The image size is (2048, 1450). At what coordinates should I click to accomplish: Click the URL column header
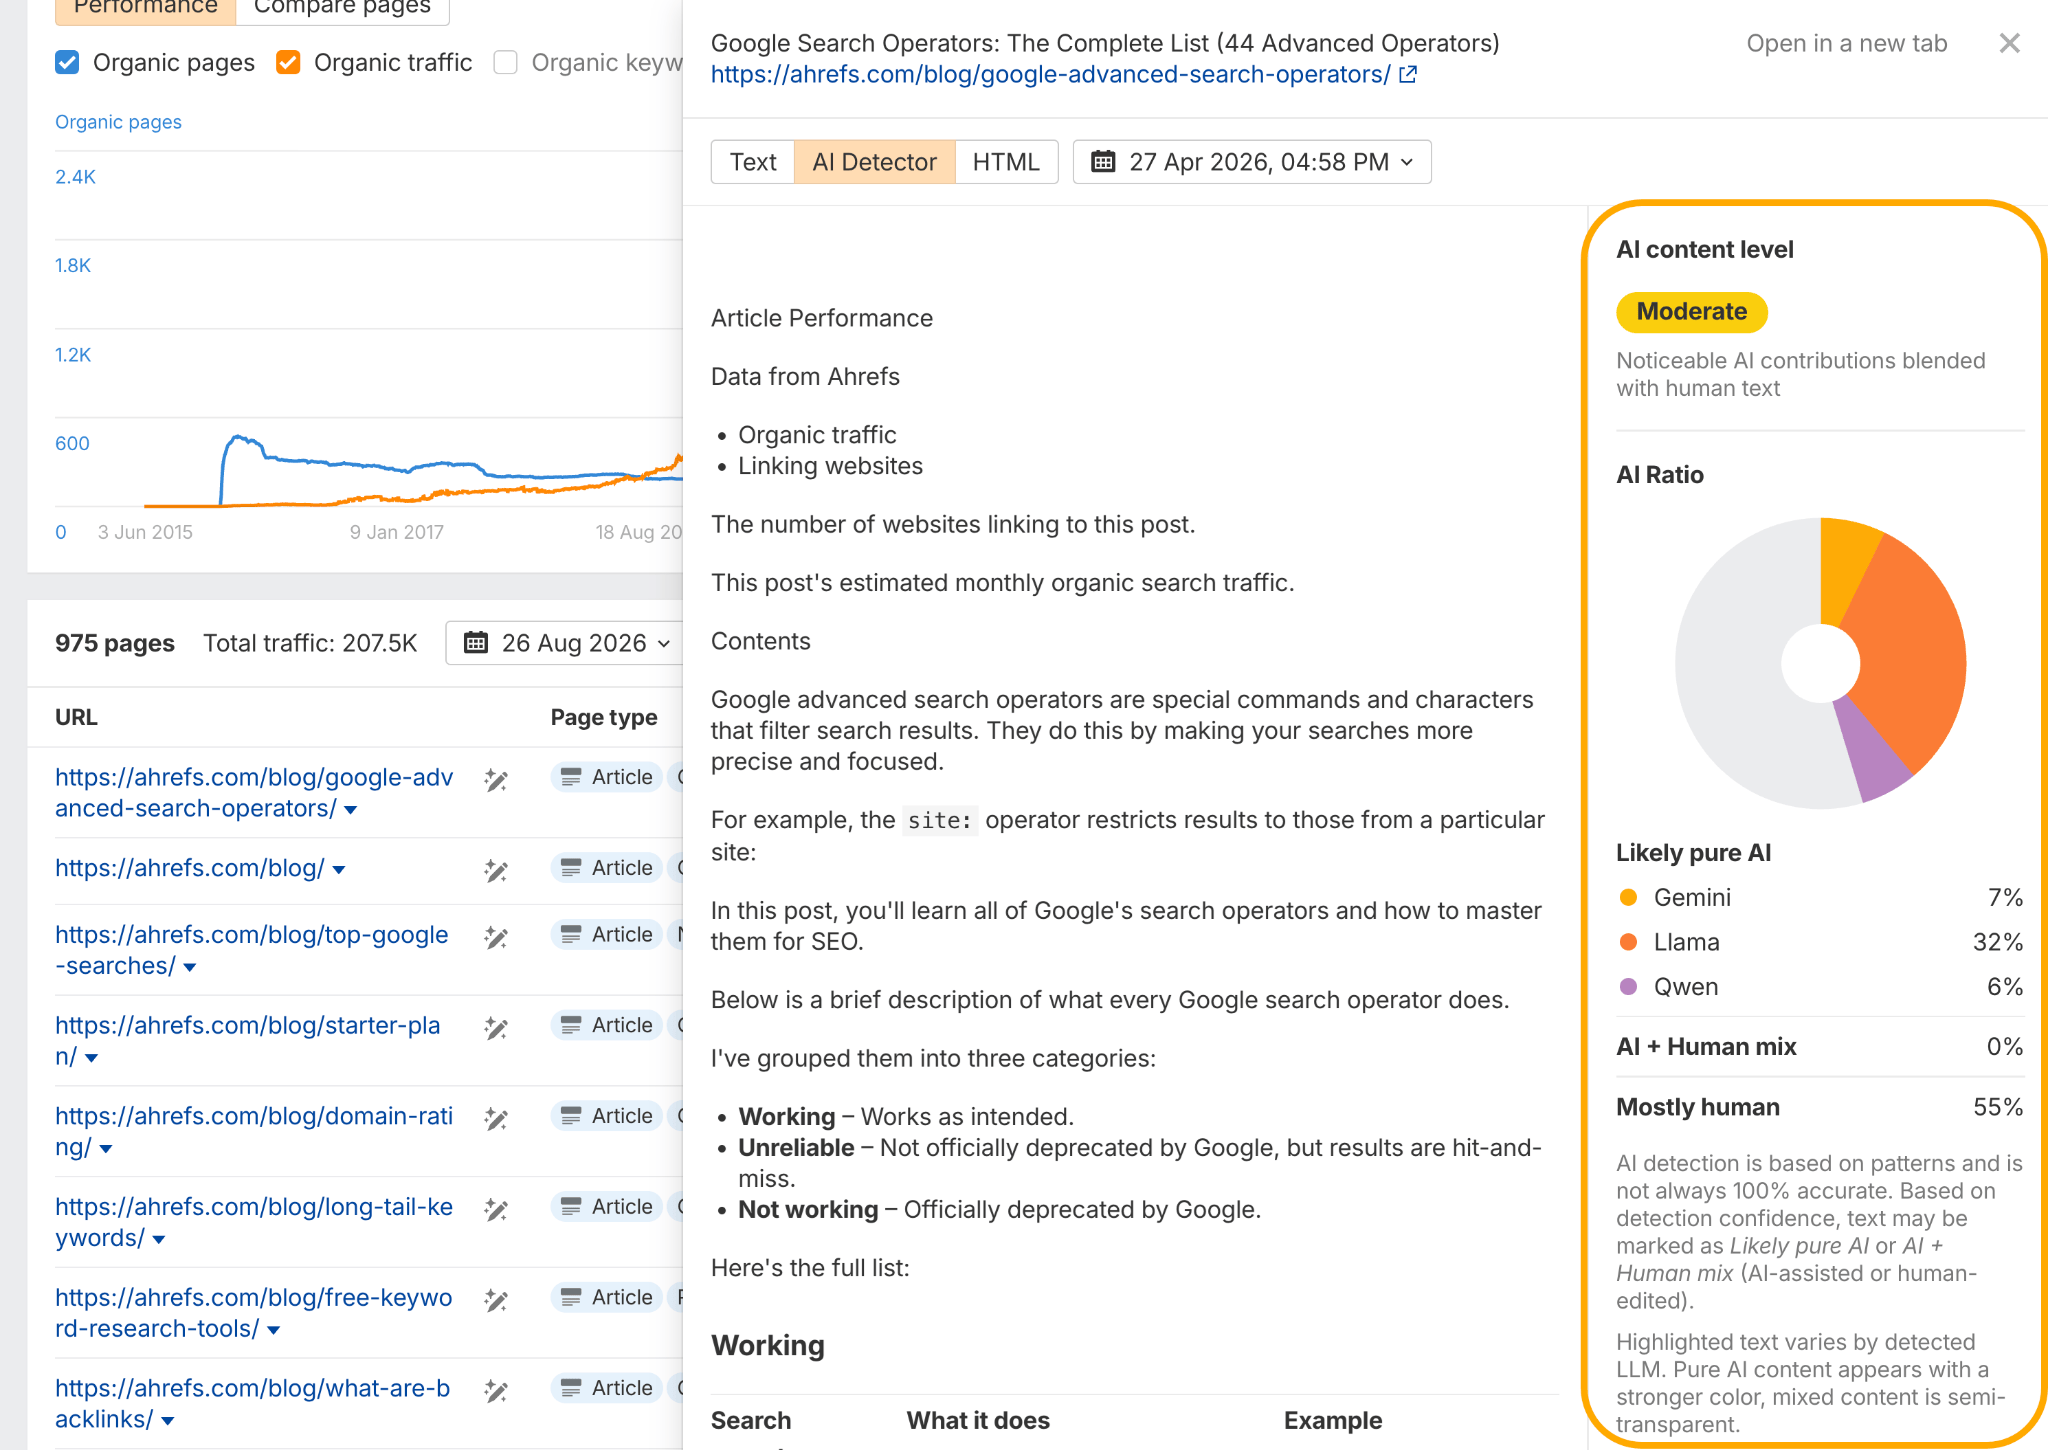point(76,717)
